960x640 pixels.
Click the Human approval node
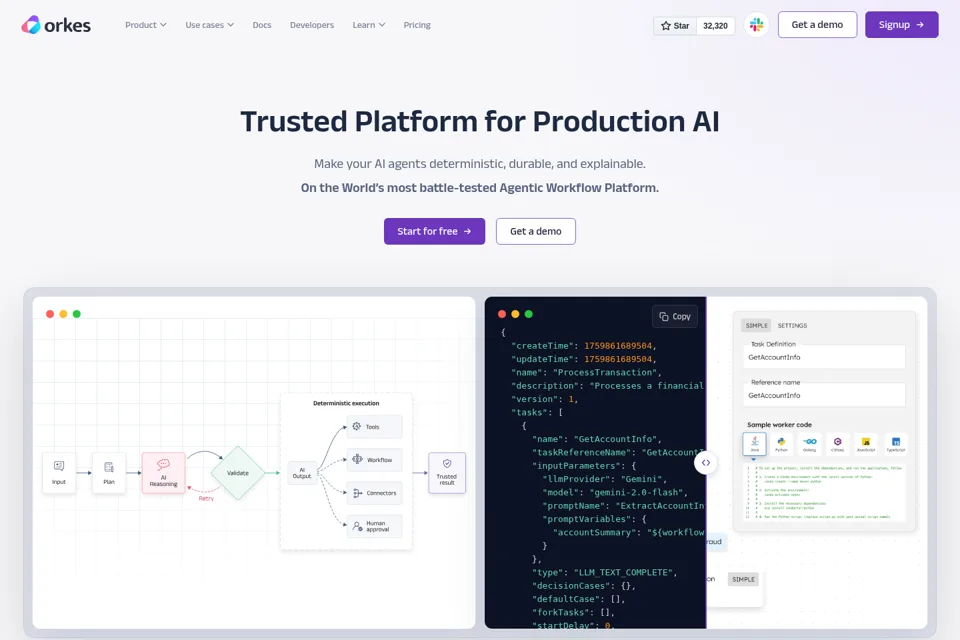pyautogui.click(x=375, y=526)
